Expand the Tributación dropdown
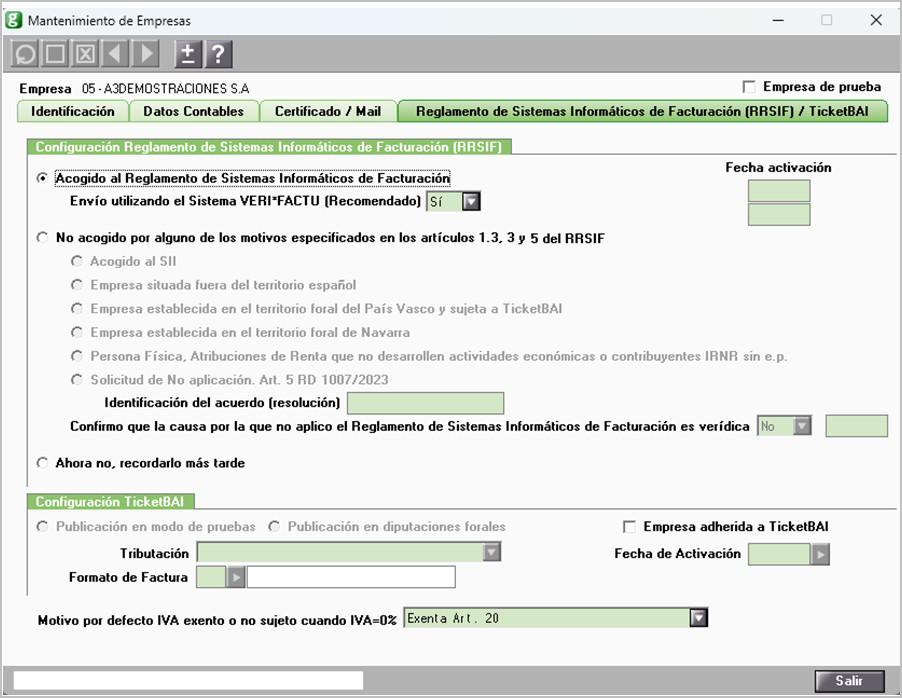This screenshot has width=902, height=698. click(x=491, y=552)
